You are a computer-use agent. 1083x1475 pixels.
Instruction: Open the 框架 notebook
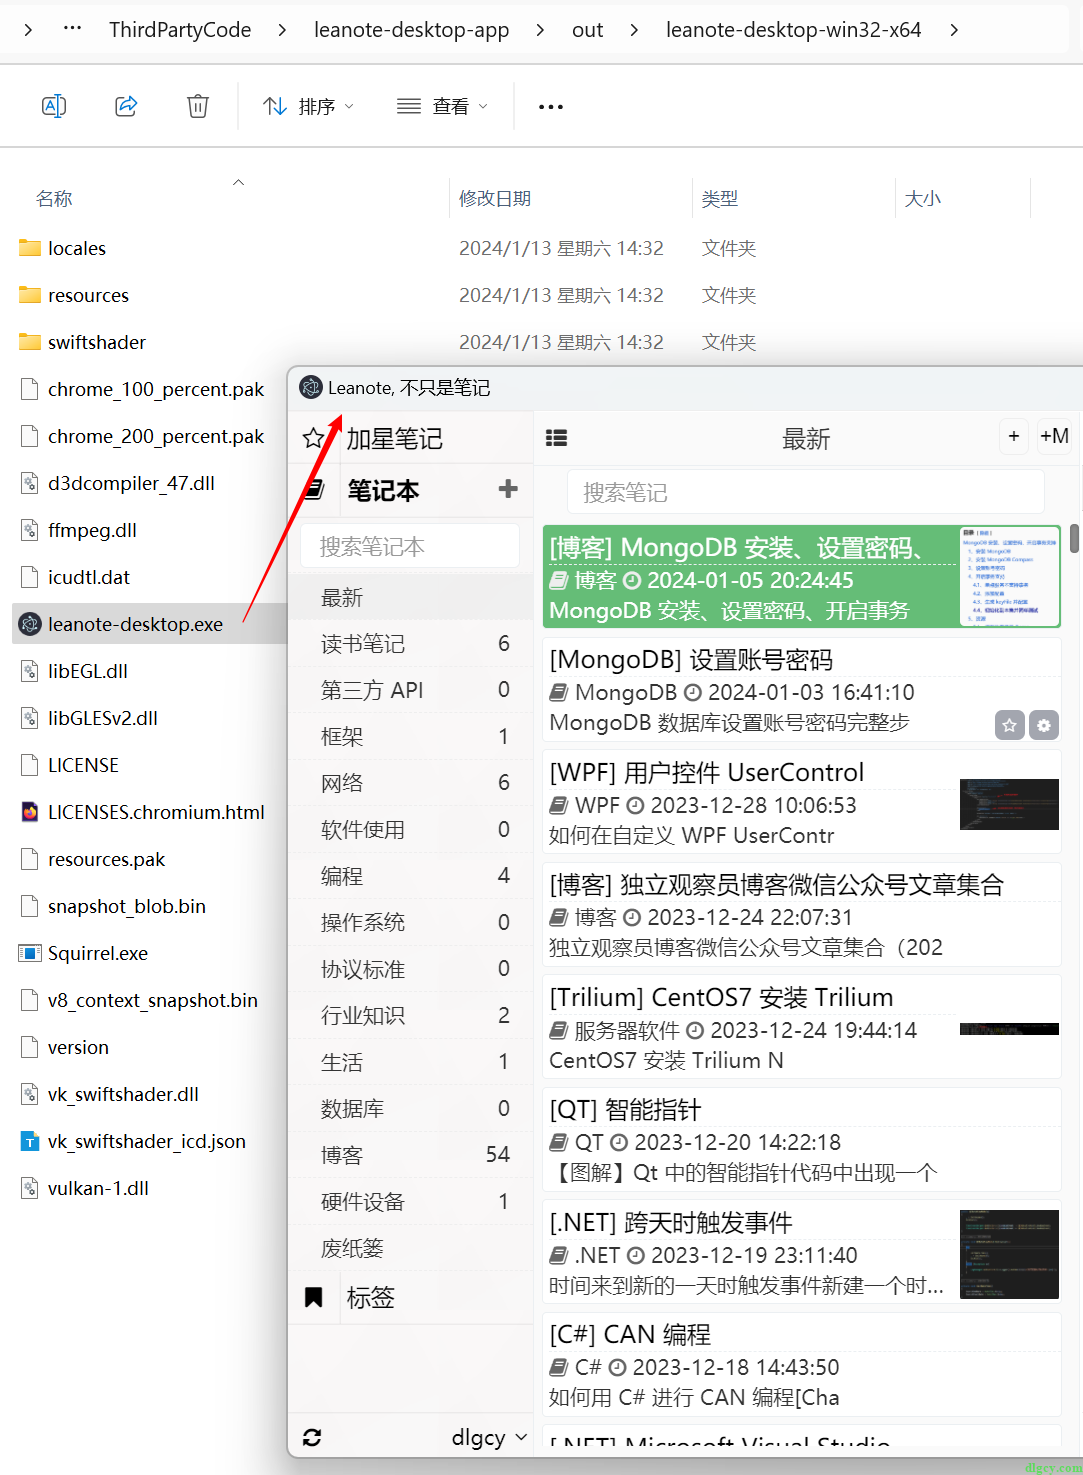tap(411, 736)
